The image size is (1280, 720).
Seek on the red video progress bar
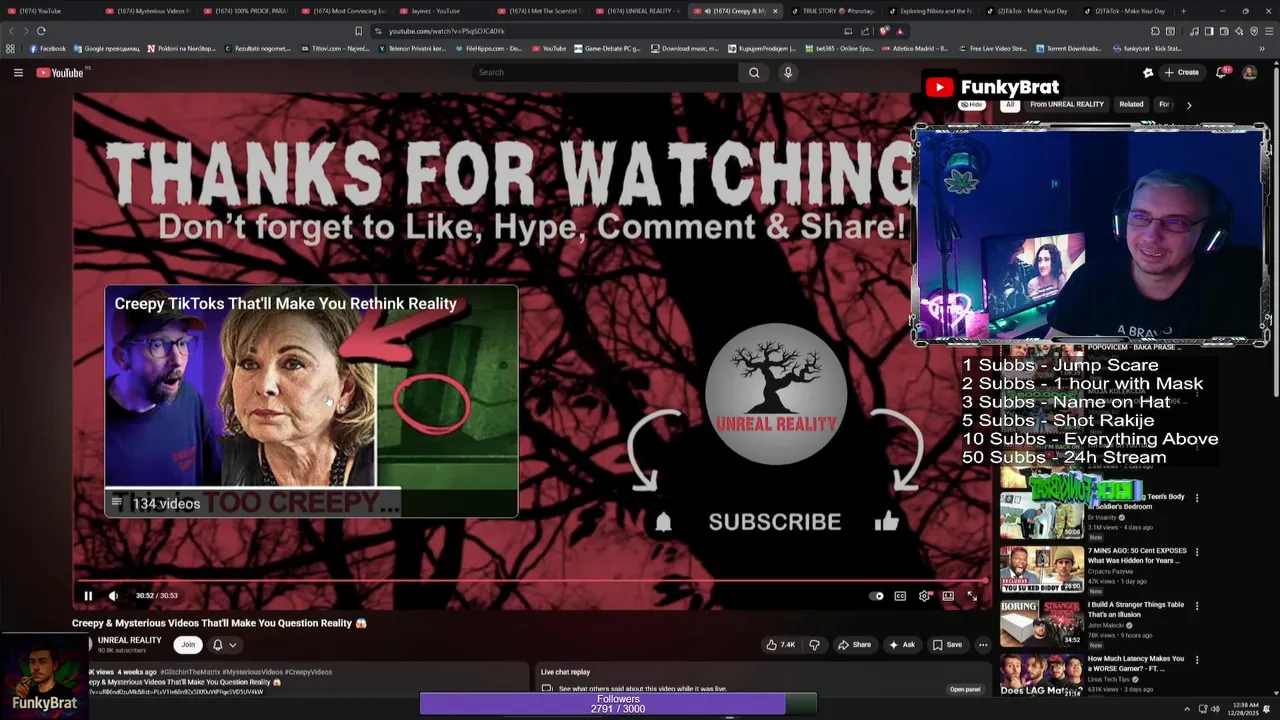pyautogui.click(x=533, y=580)
